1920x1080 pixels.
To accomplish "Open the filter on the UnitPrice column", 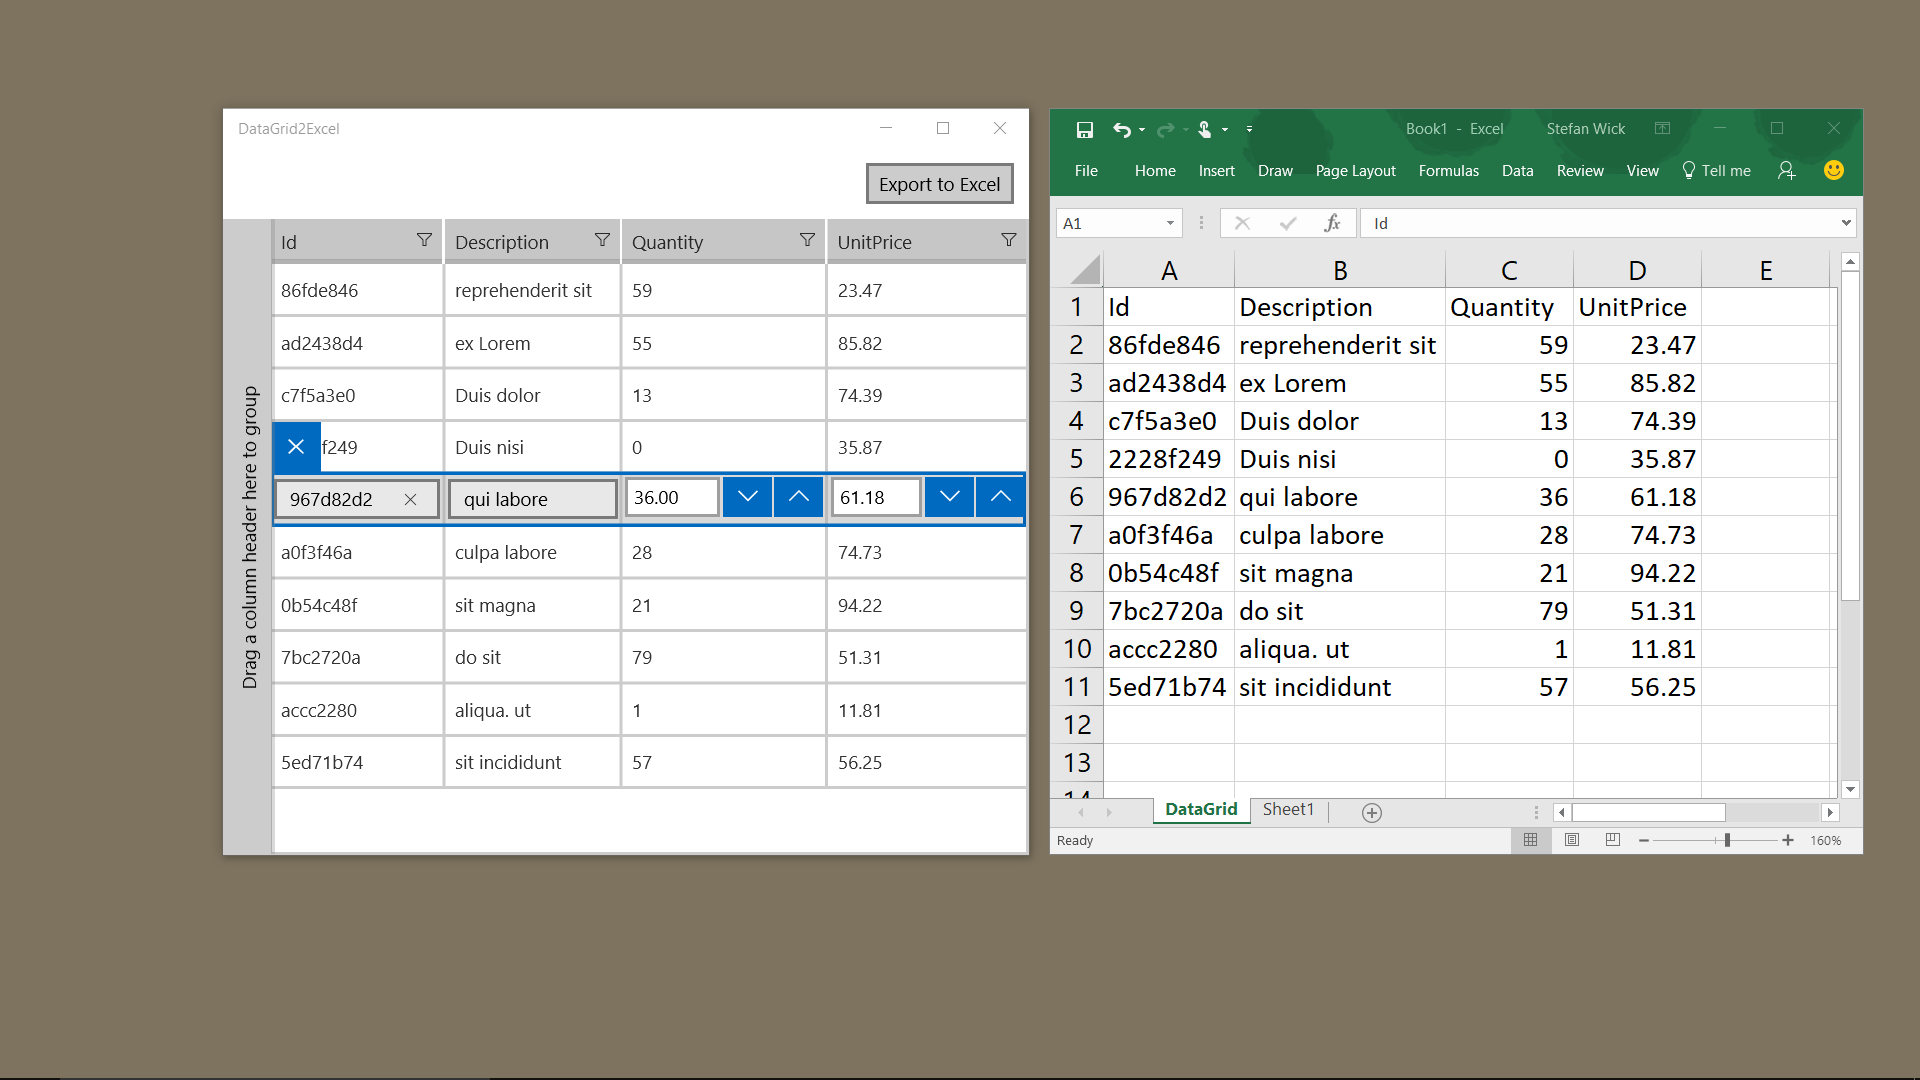I will tap(1008, 240).
